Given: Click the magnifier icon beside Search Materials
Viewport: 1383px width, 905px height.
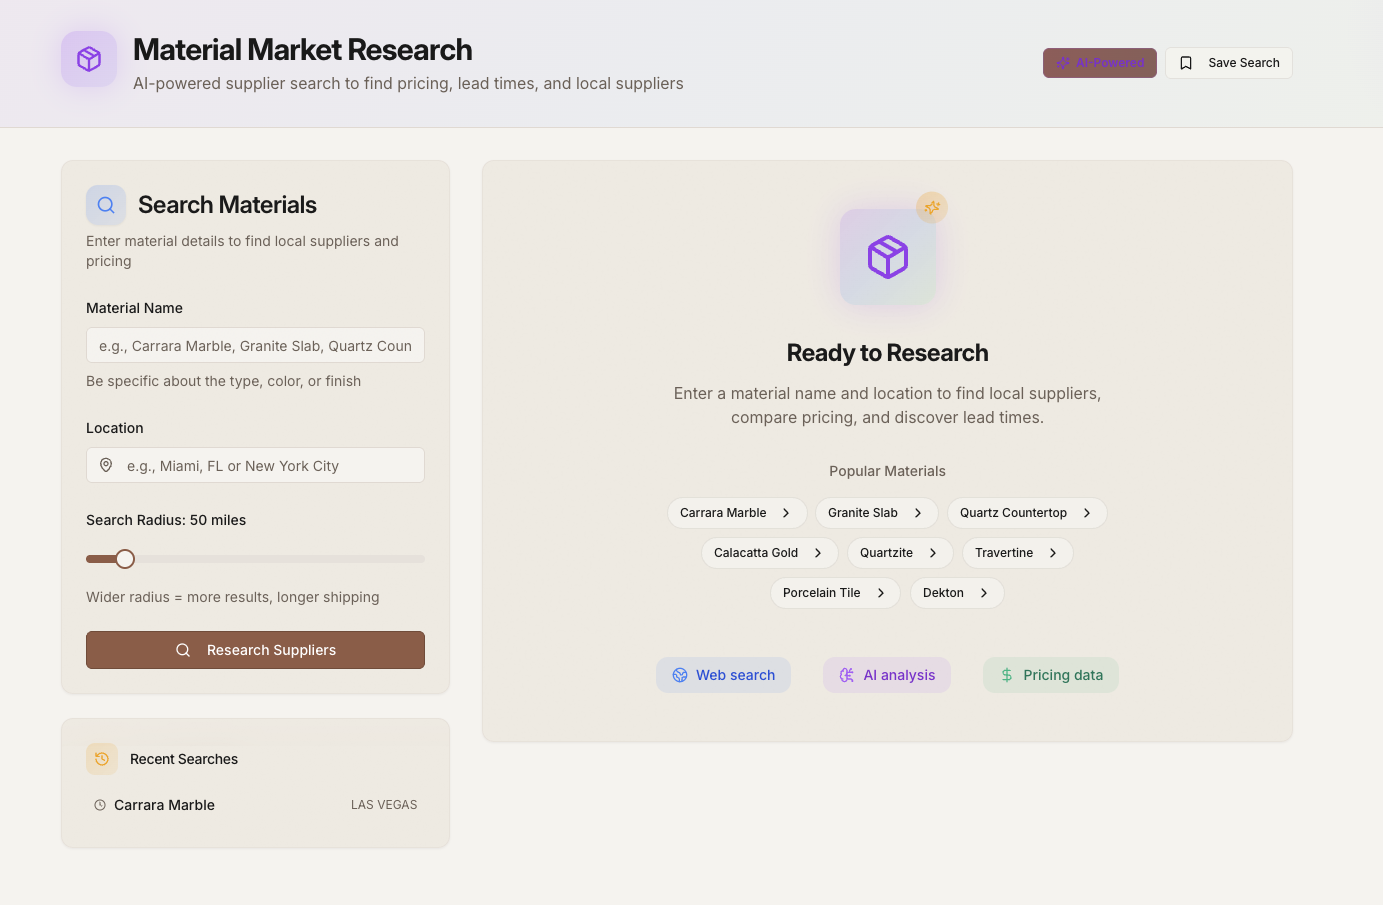Looking at the screenshot, I should click(x=106, y=205).
